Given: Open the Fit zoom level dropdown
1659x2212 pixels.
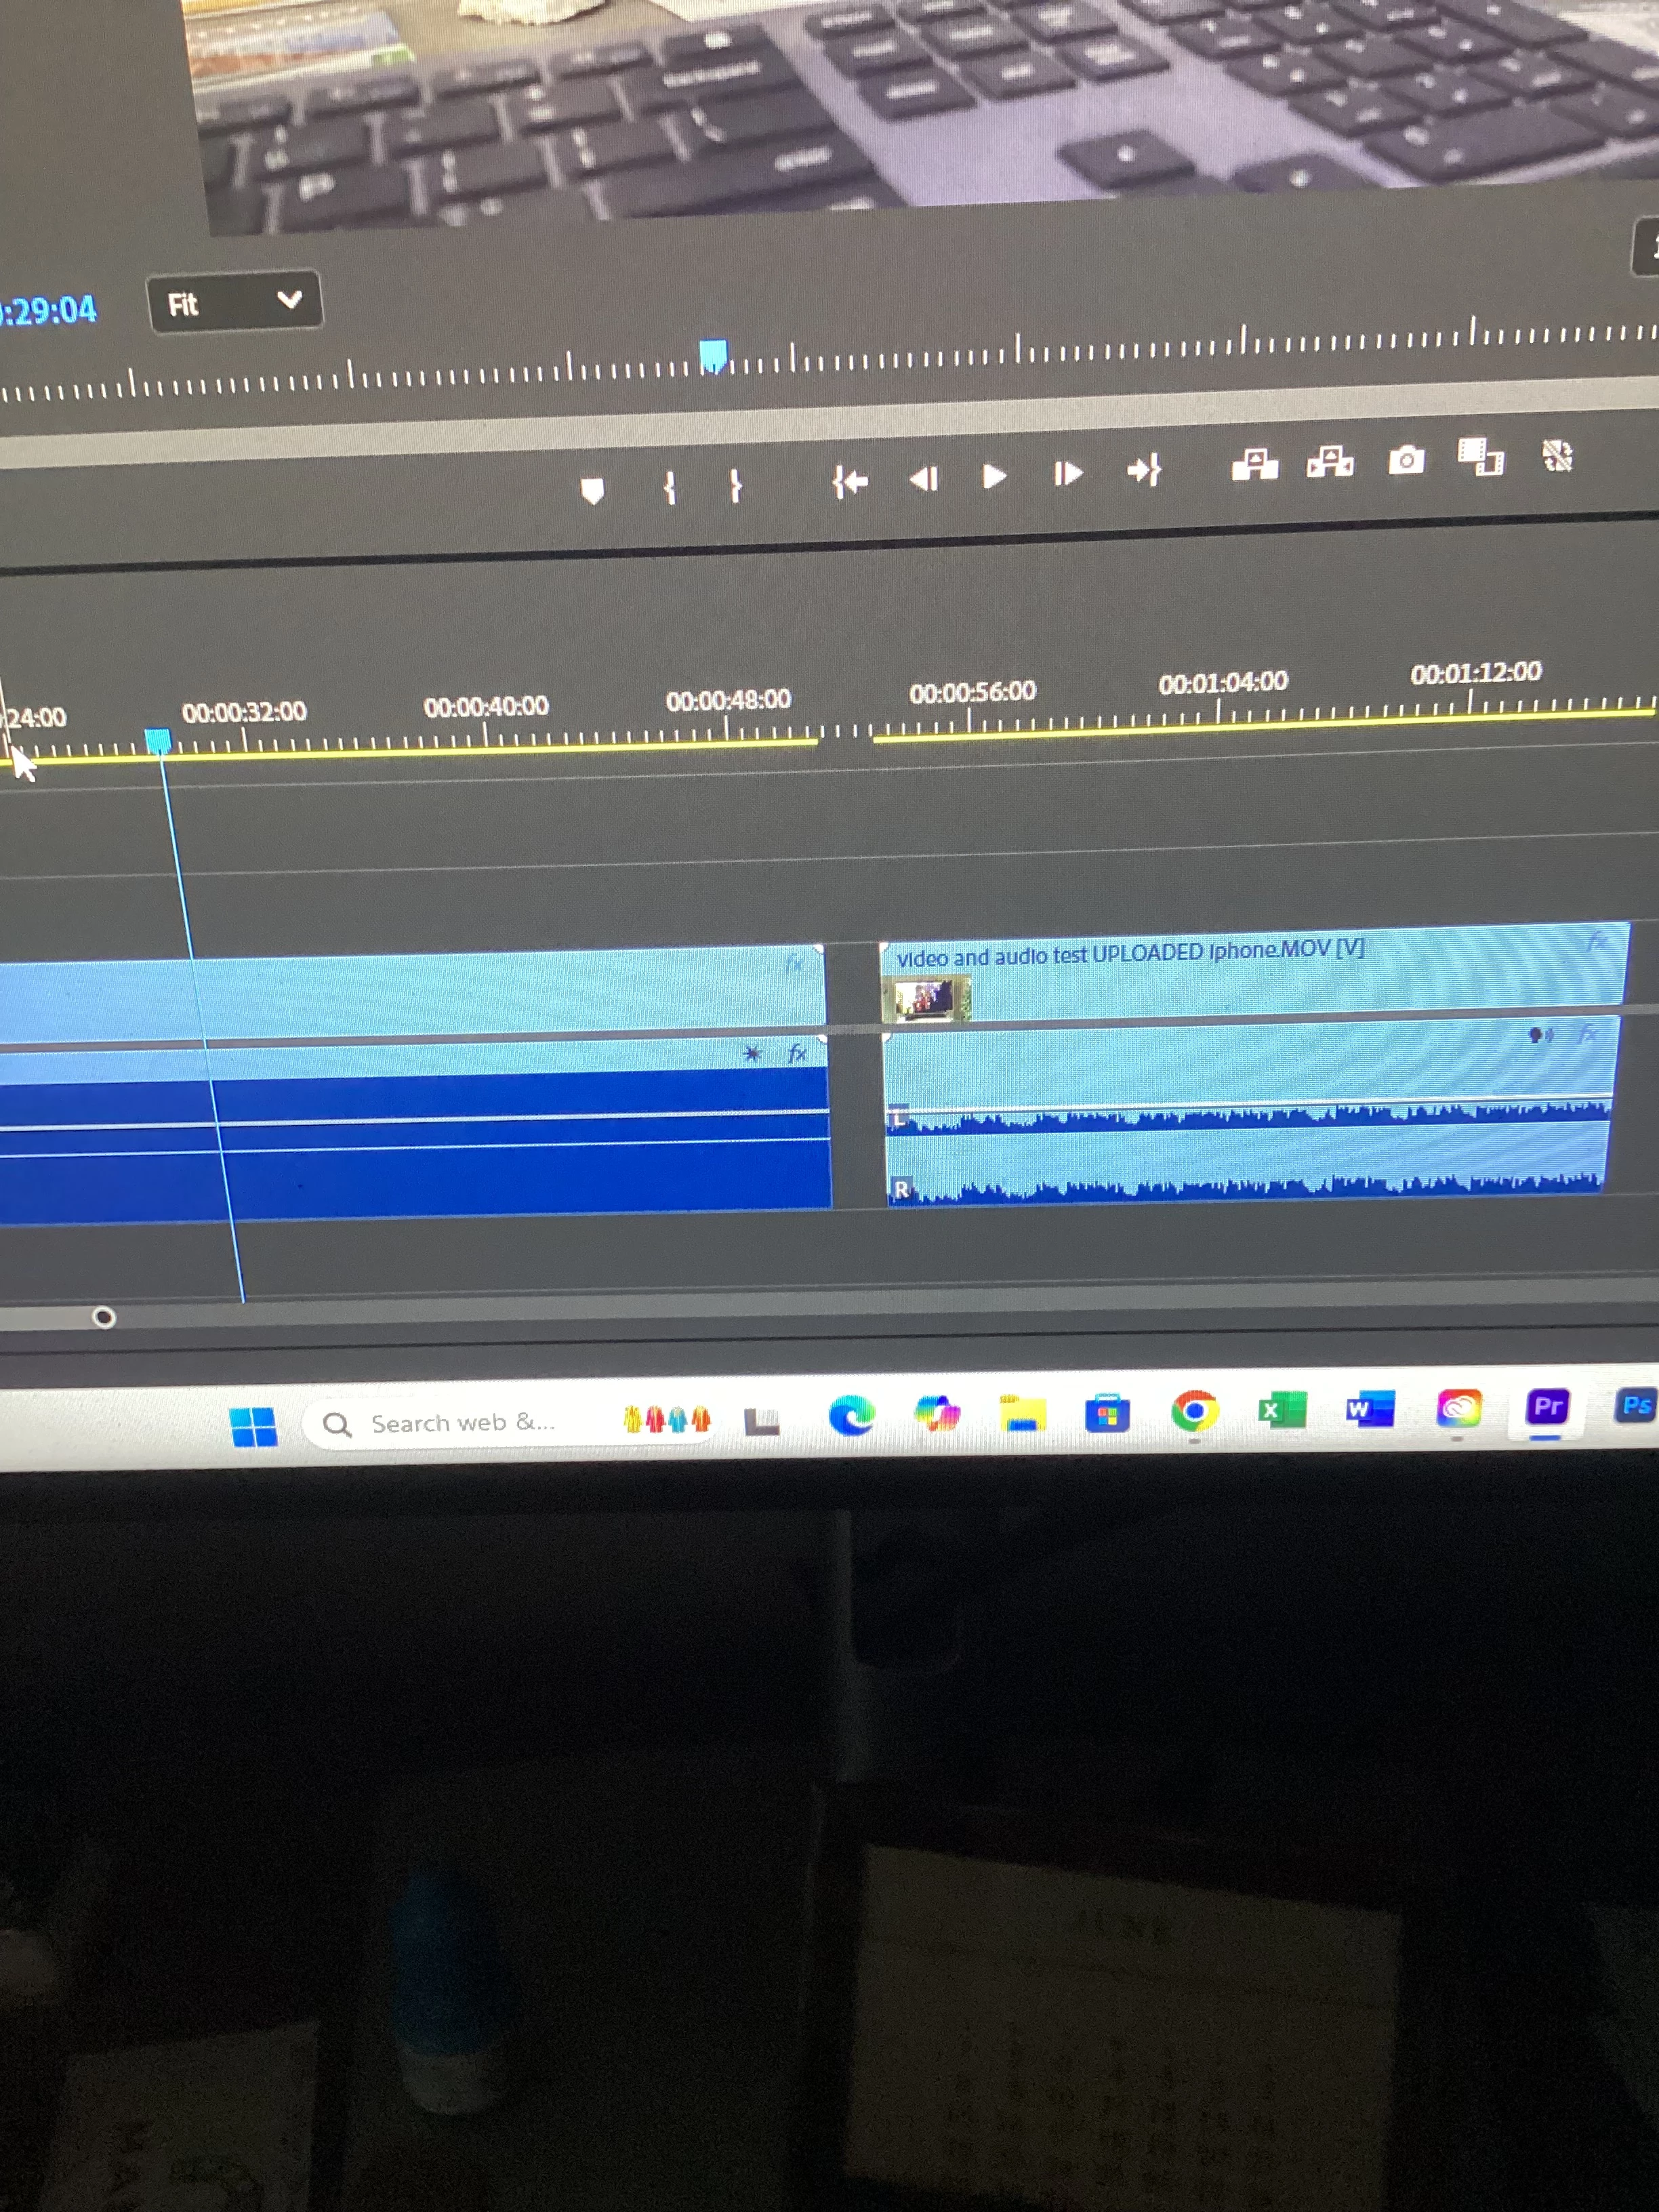Looking at the screenshot, I should (235, 302).
